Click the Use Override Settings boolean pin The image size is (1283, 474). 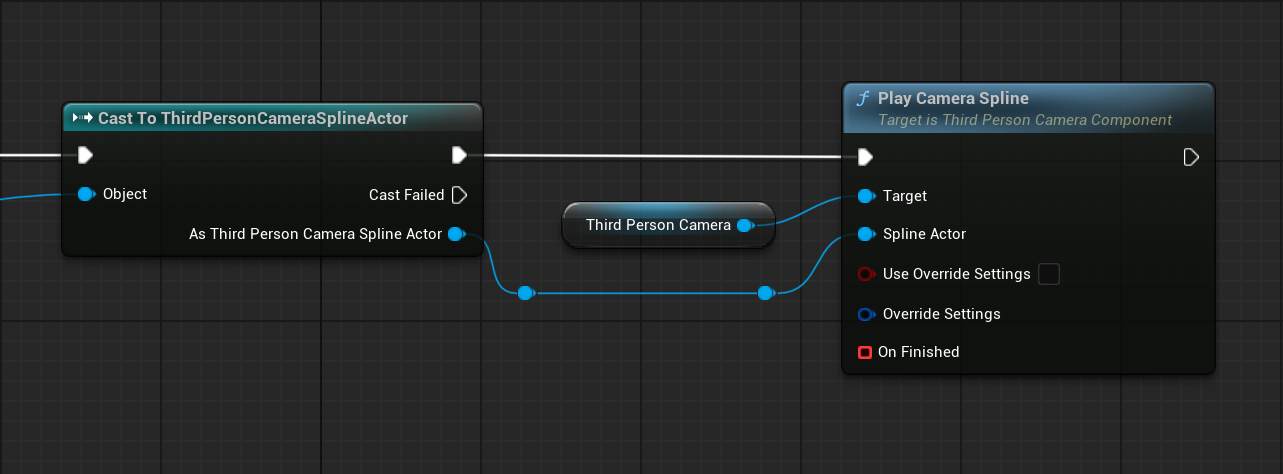pos(866,274)
